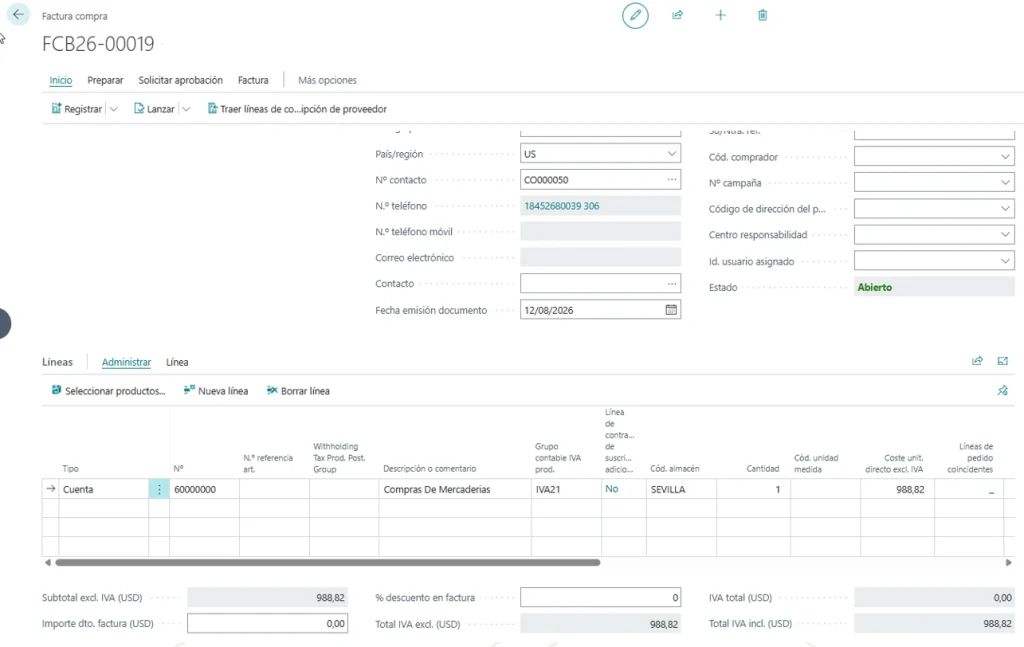Select the Administrar lines tab
1024x647 pixels.
click(126, 362)
